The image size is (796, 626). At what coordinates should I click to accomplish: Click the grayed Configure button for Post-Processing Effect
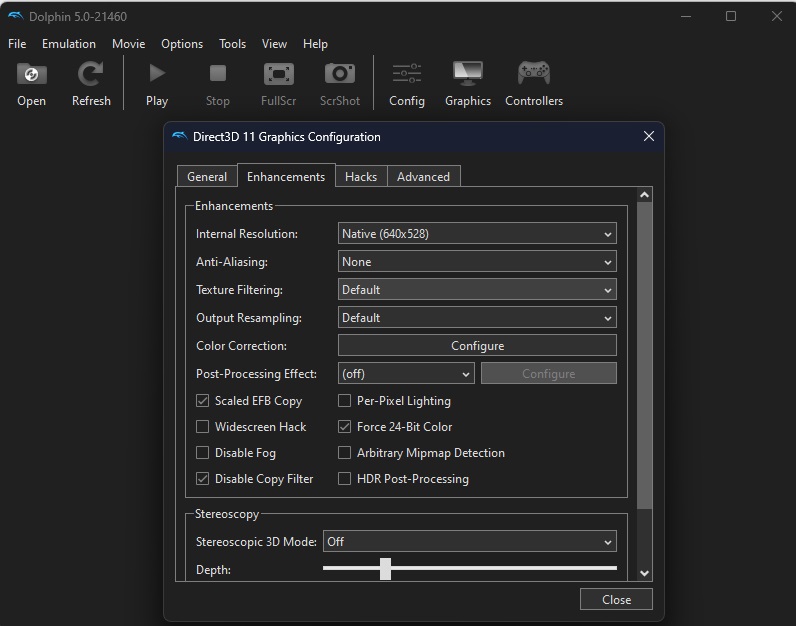[x=549, y=374]
